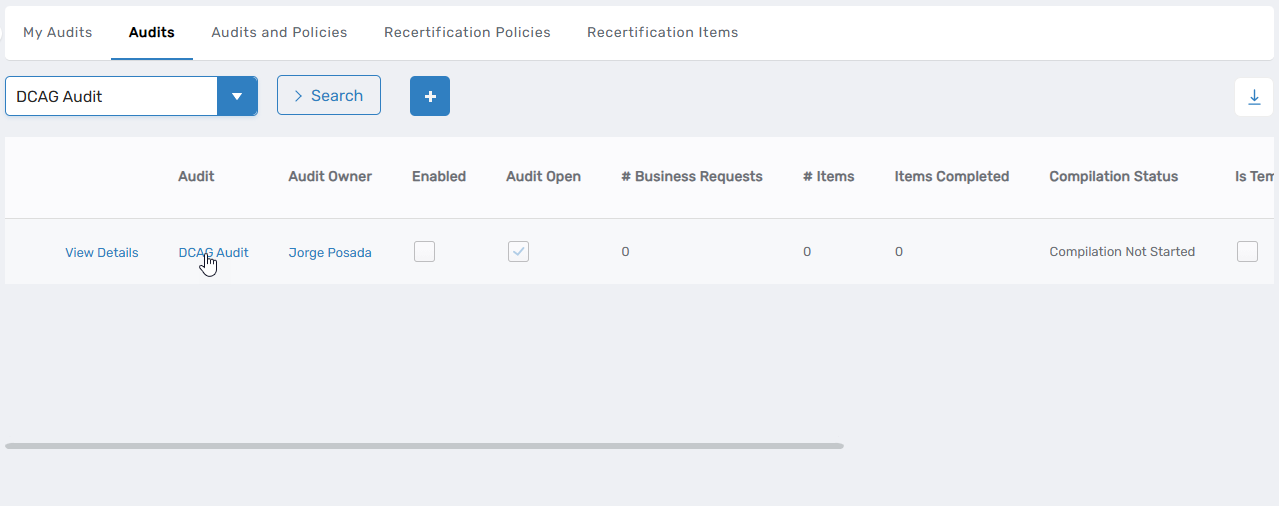The image size is (1279, 506).
Task: Open View Details link for the audit
Action: pos(102,253)
